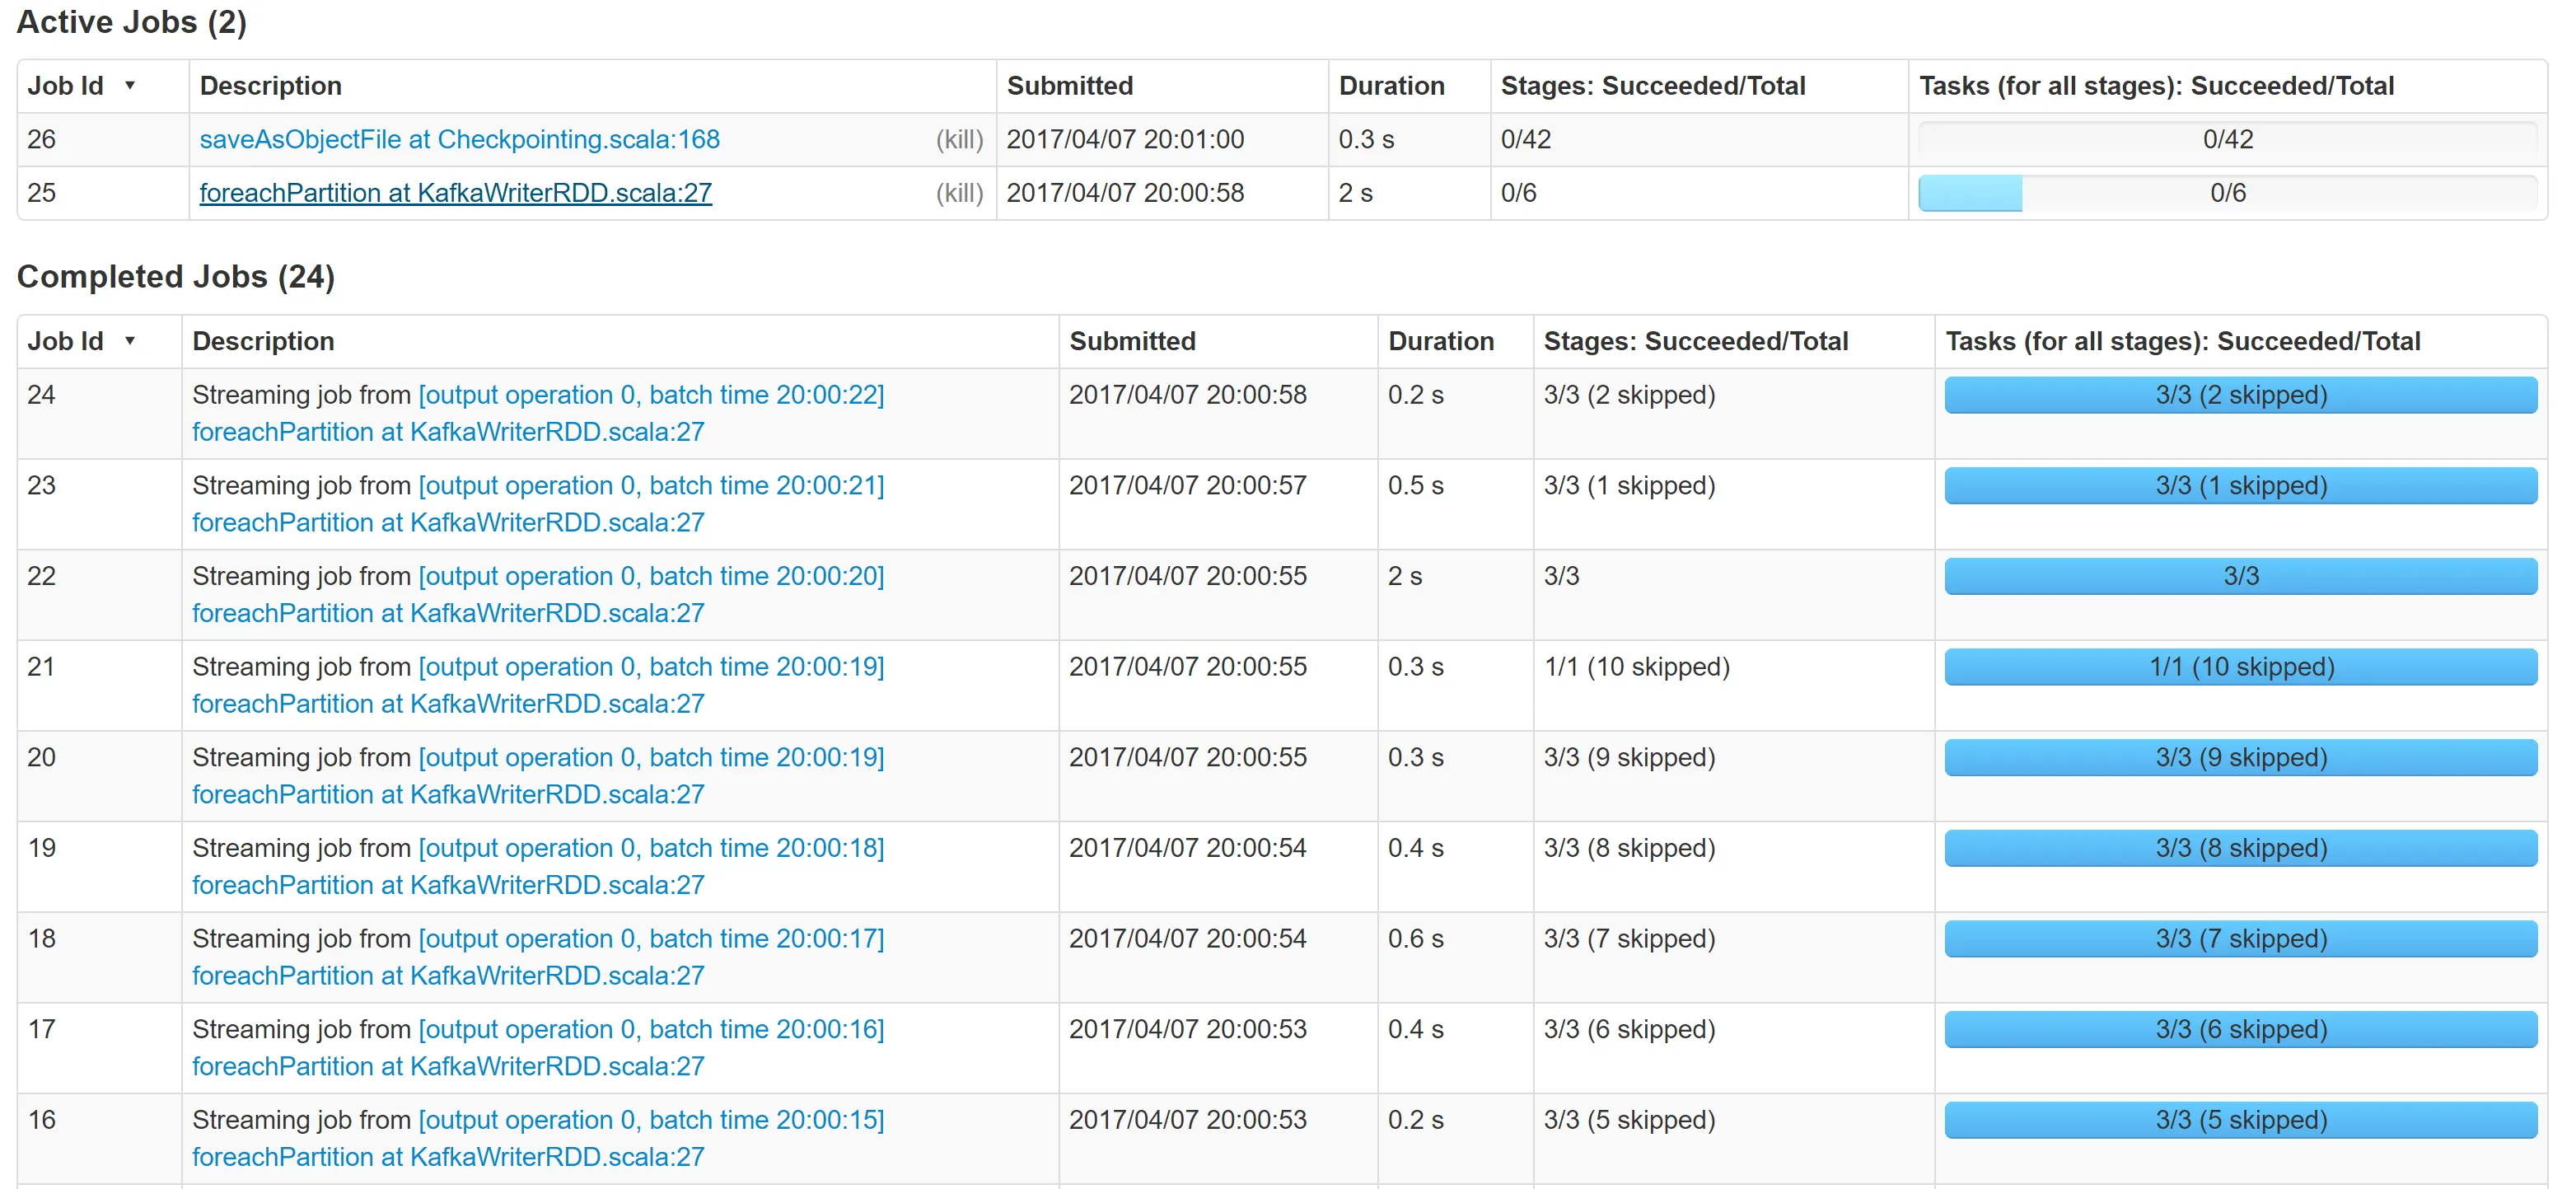Sort Active Jobs by the Submitted column

1069,86
